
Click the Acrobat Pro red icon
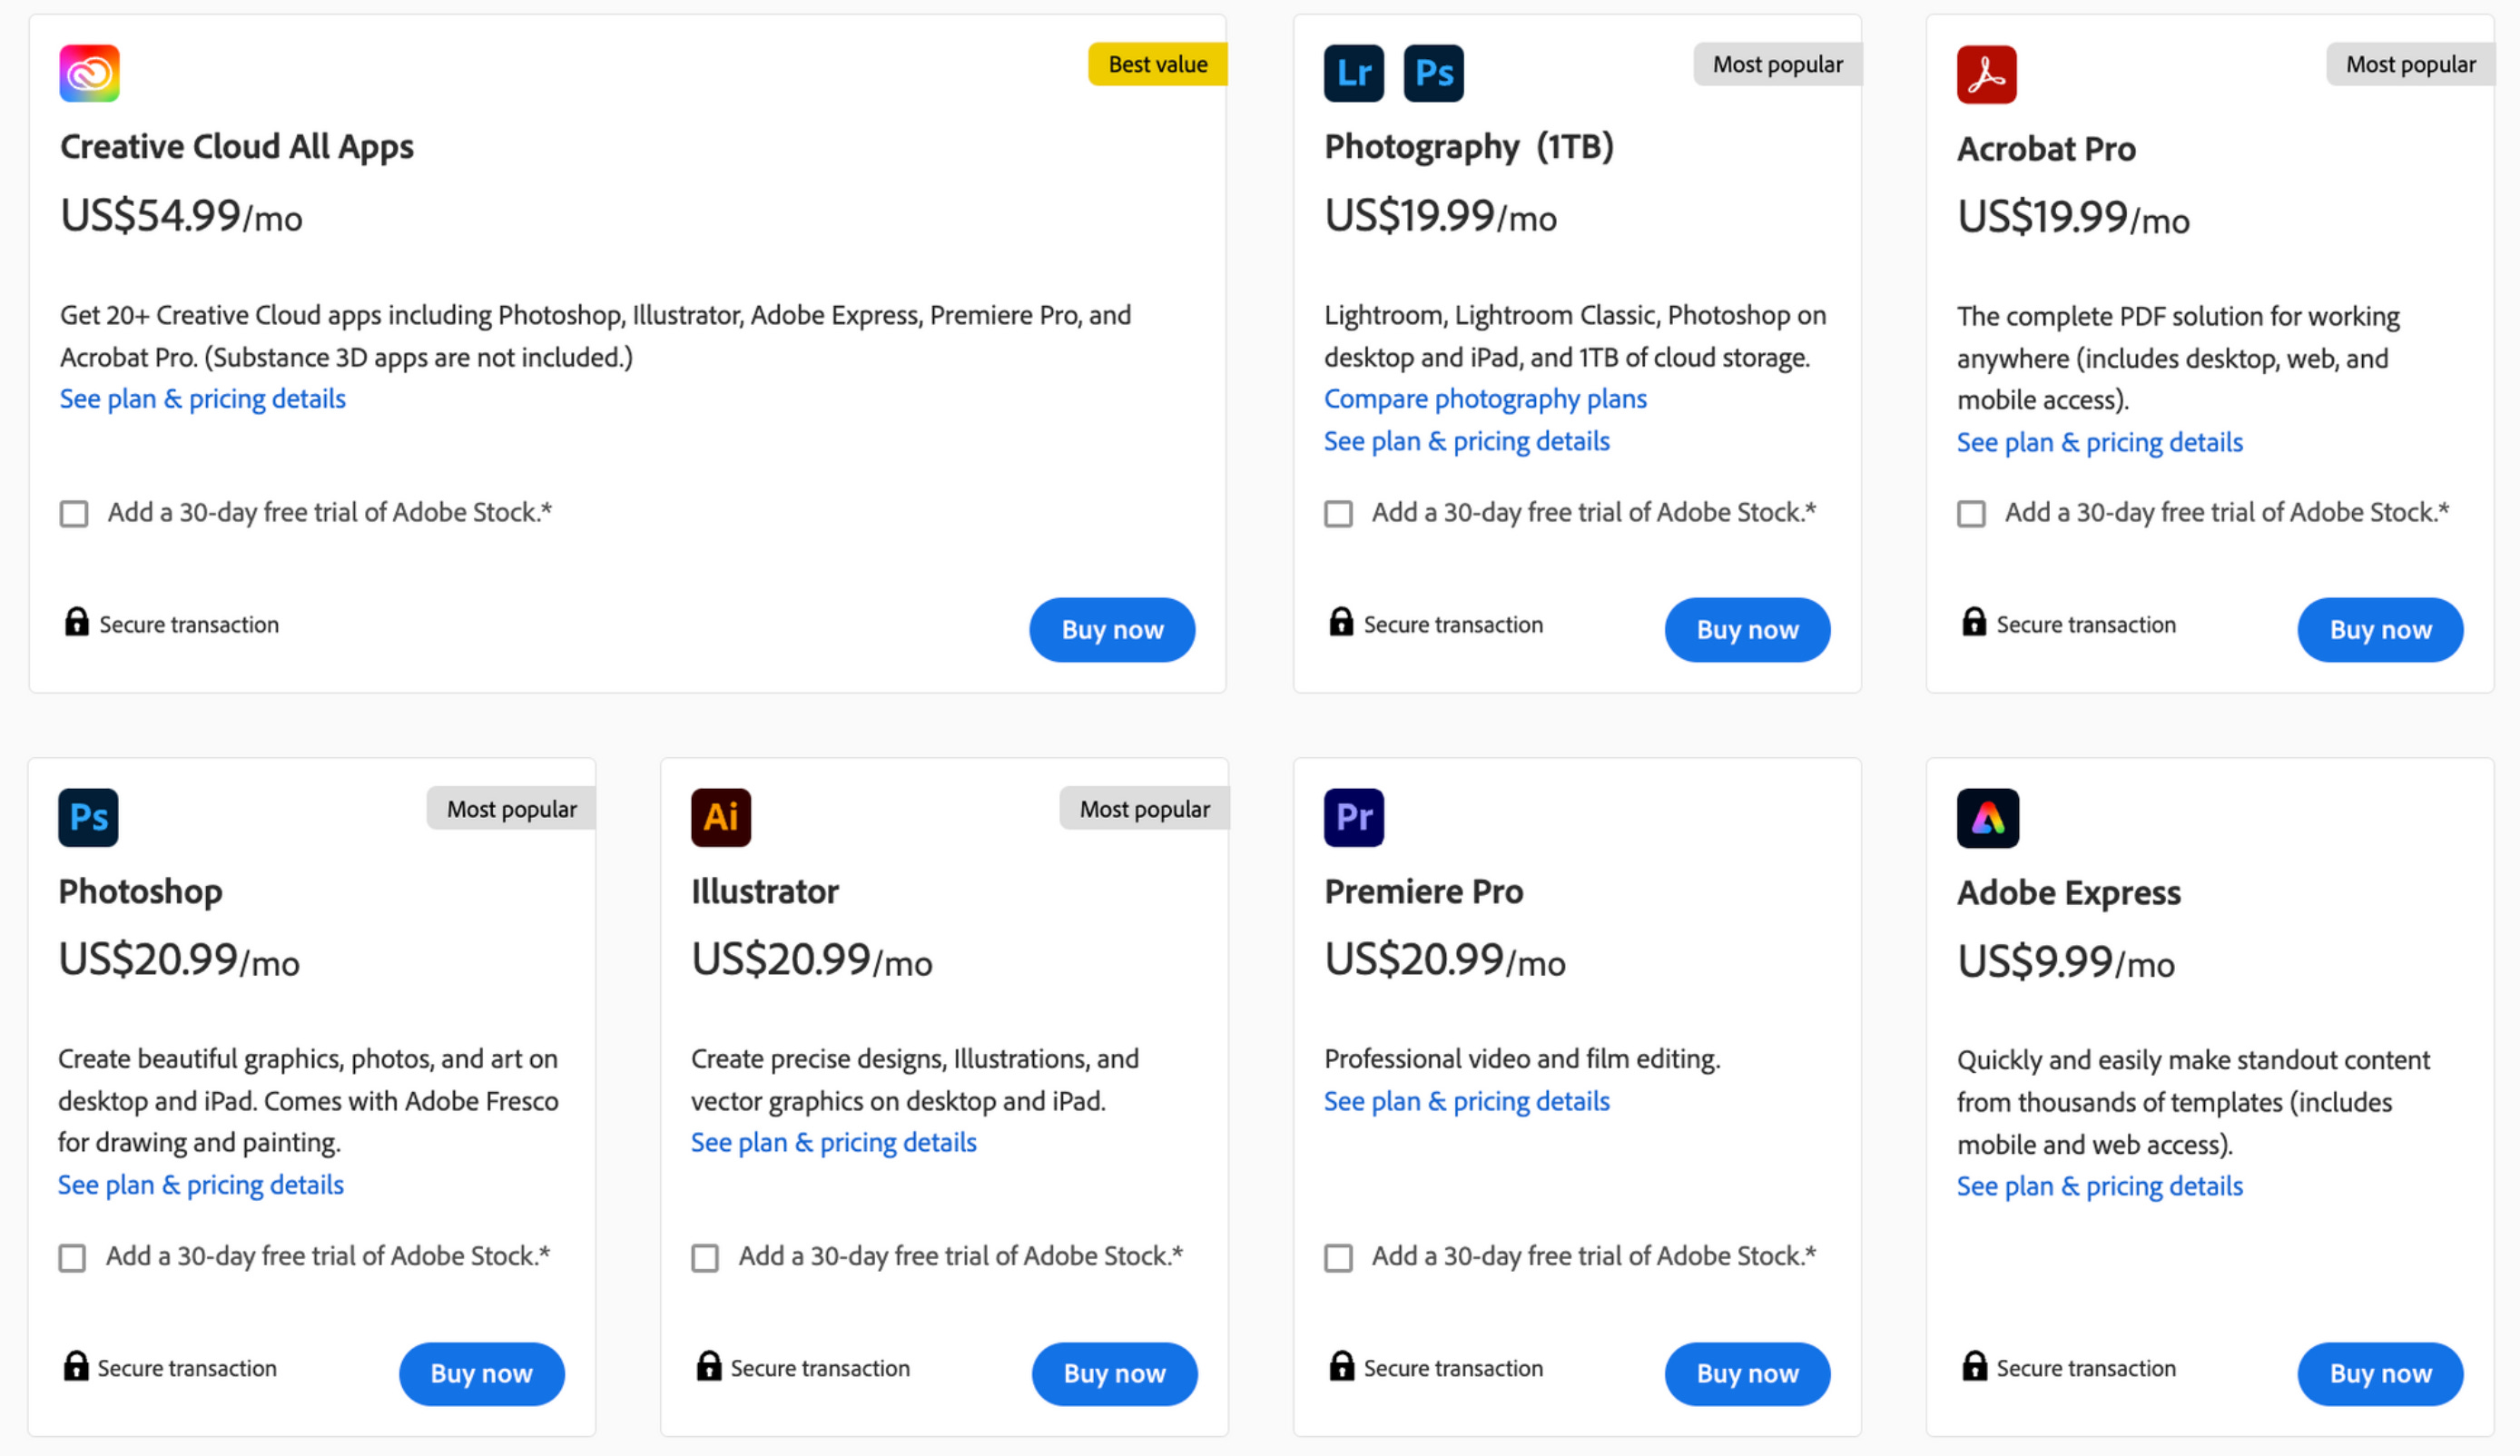tap(1986, 74)
